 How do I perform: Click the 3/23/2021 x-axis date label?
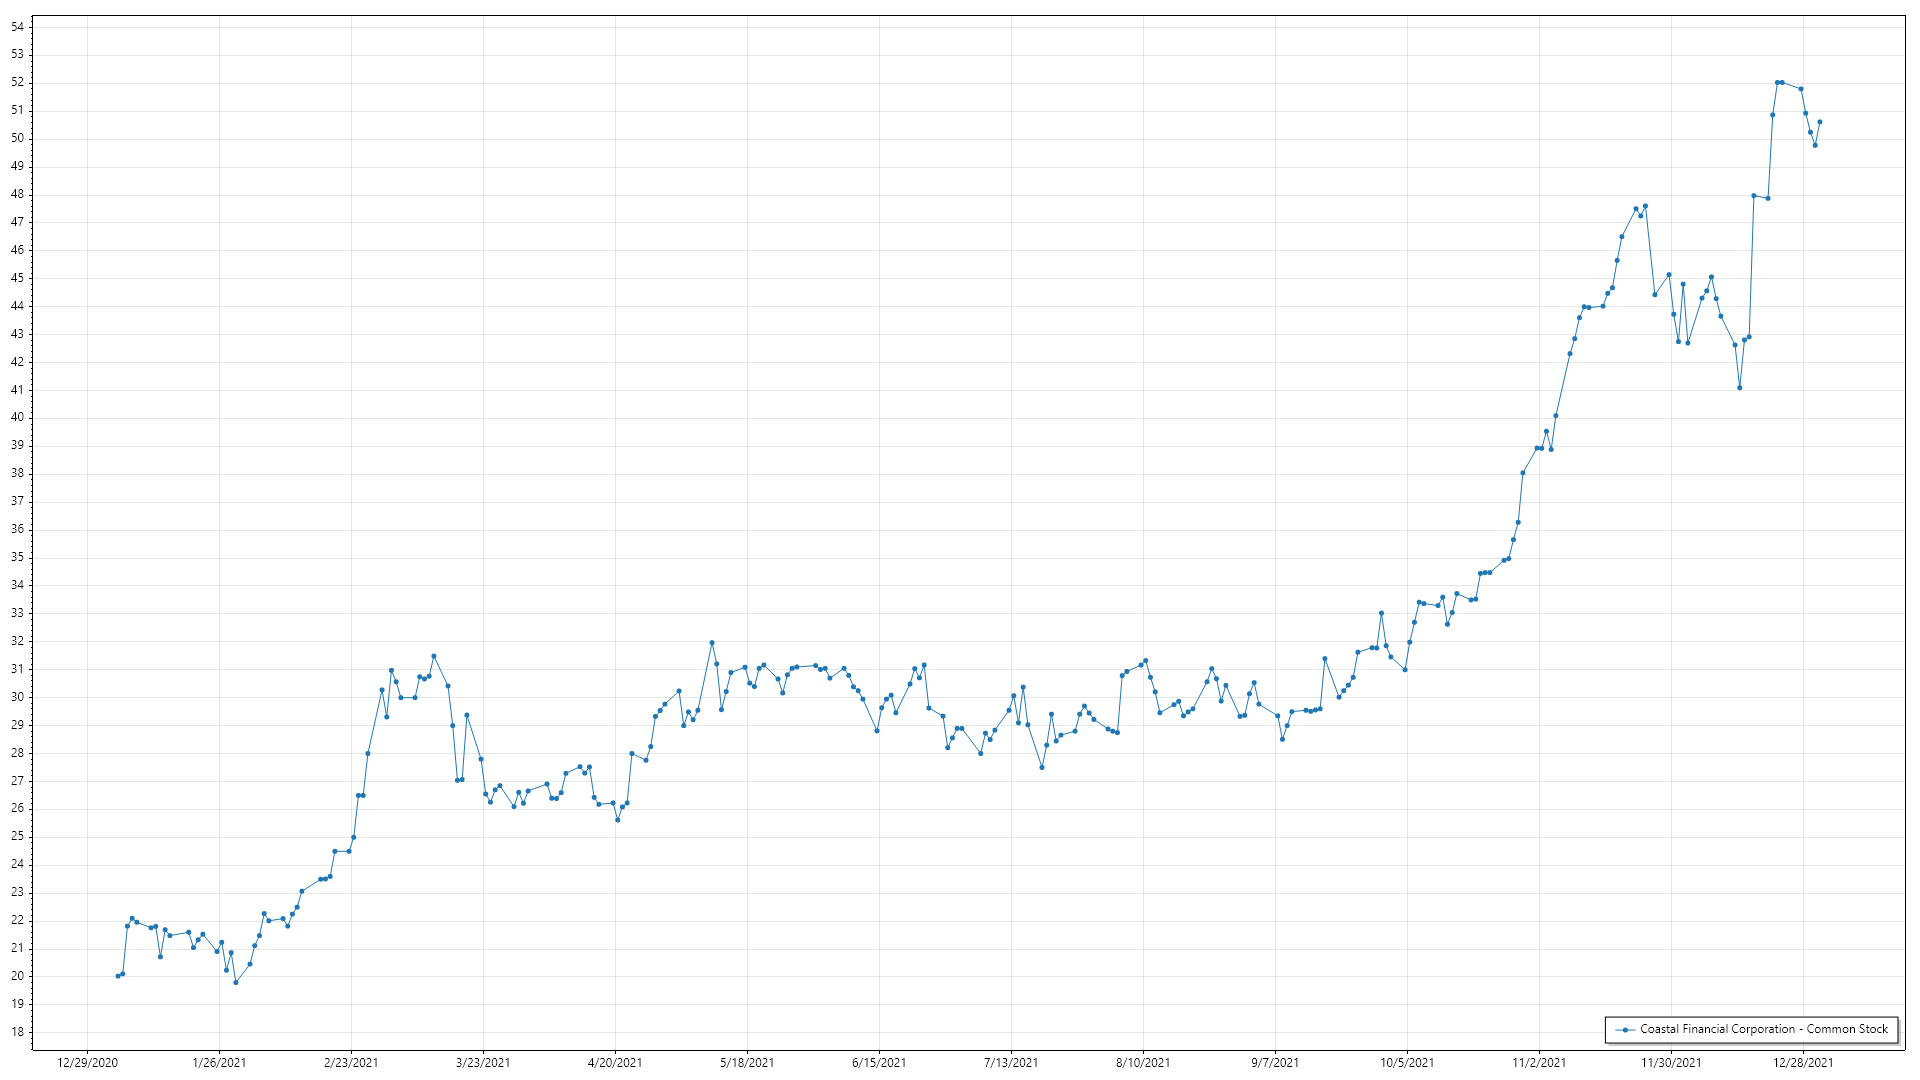click(x=483, y=1063)
